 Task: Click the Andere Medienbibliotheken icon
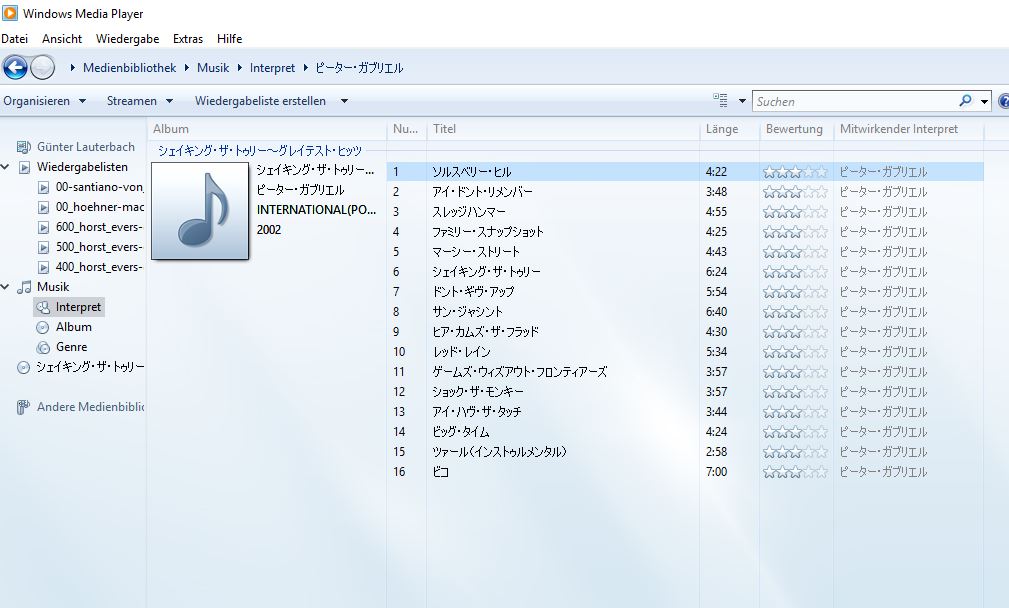pyautogui.click(x=23, y=407)
